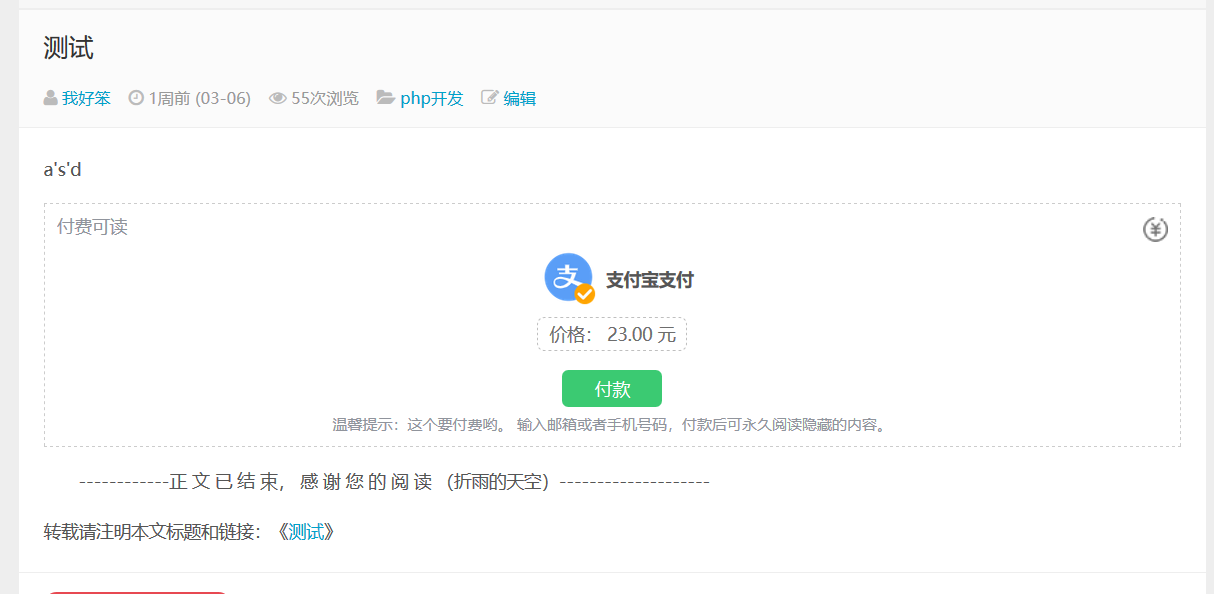Click the post title 测试 heading
Viewport: 1214px width, 594px height.
(x=69, y=47)
